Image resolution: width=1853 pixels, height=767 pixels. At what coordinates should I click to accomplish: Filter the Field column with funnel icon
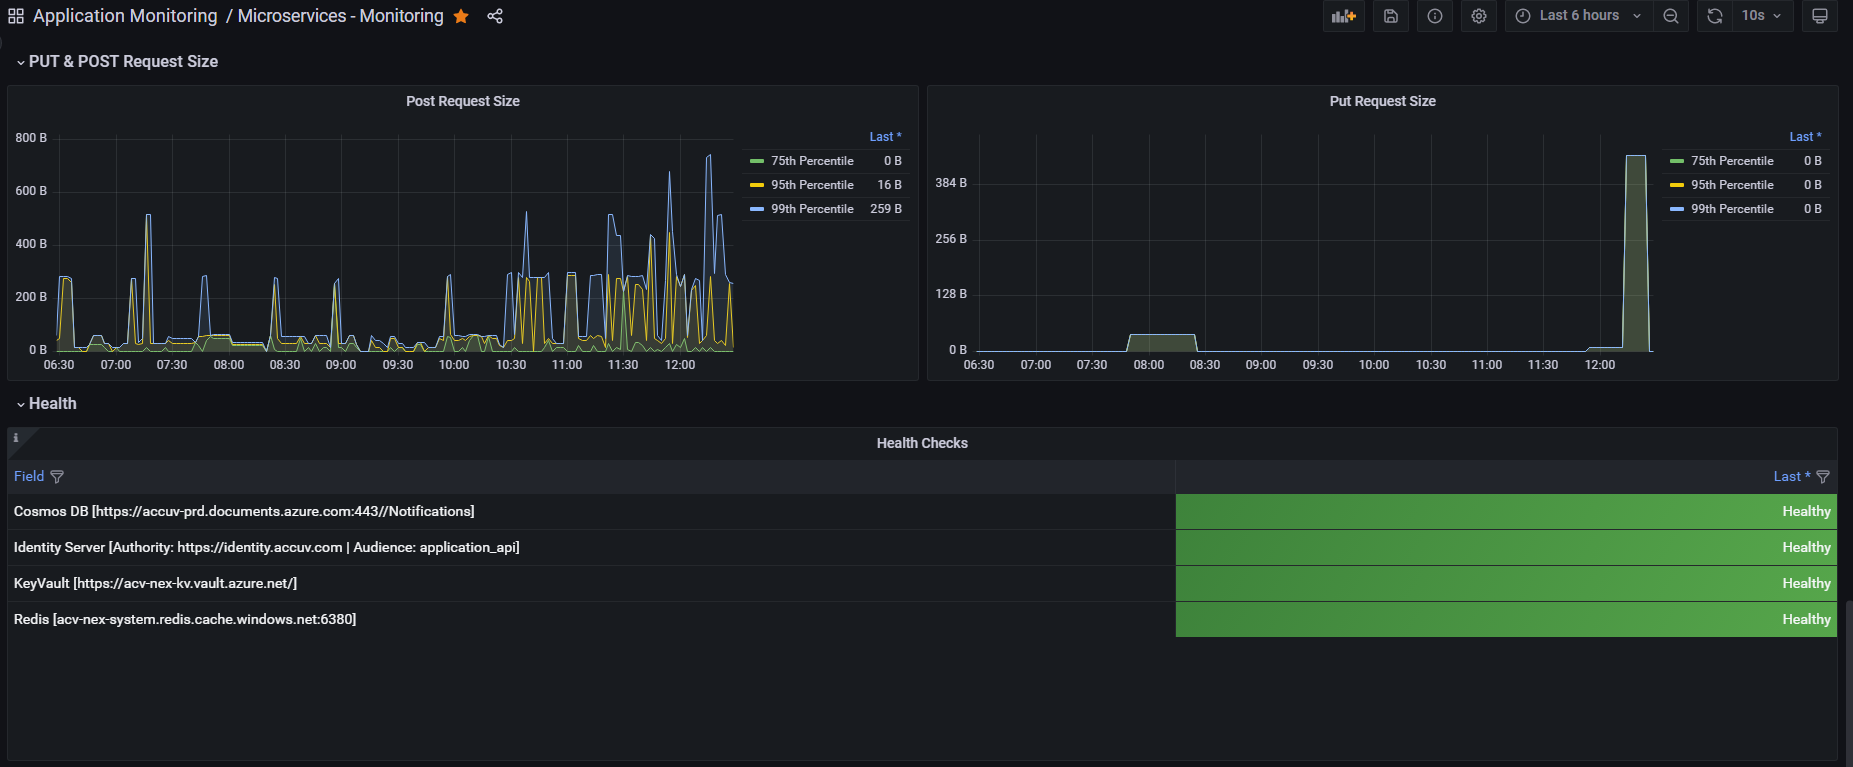(57, 477)
